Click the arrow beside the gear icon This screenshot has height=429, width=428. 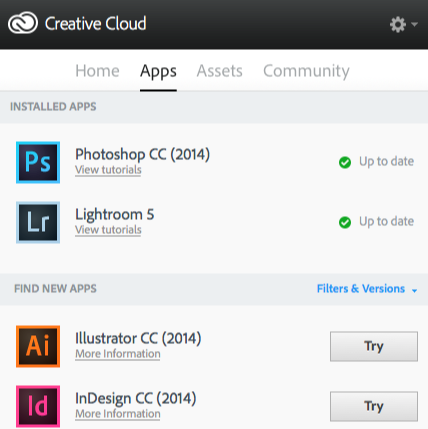pos(414,24)
